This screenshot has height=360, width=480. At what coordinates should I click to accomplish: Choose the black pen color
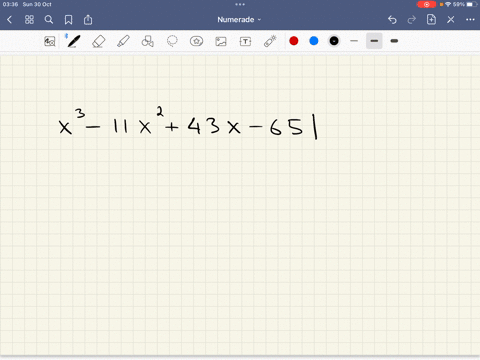coord(334,41)
